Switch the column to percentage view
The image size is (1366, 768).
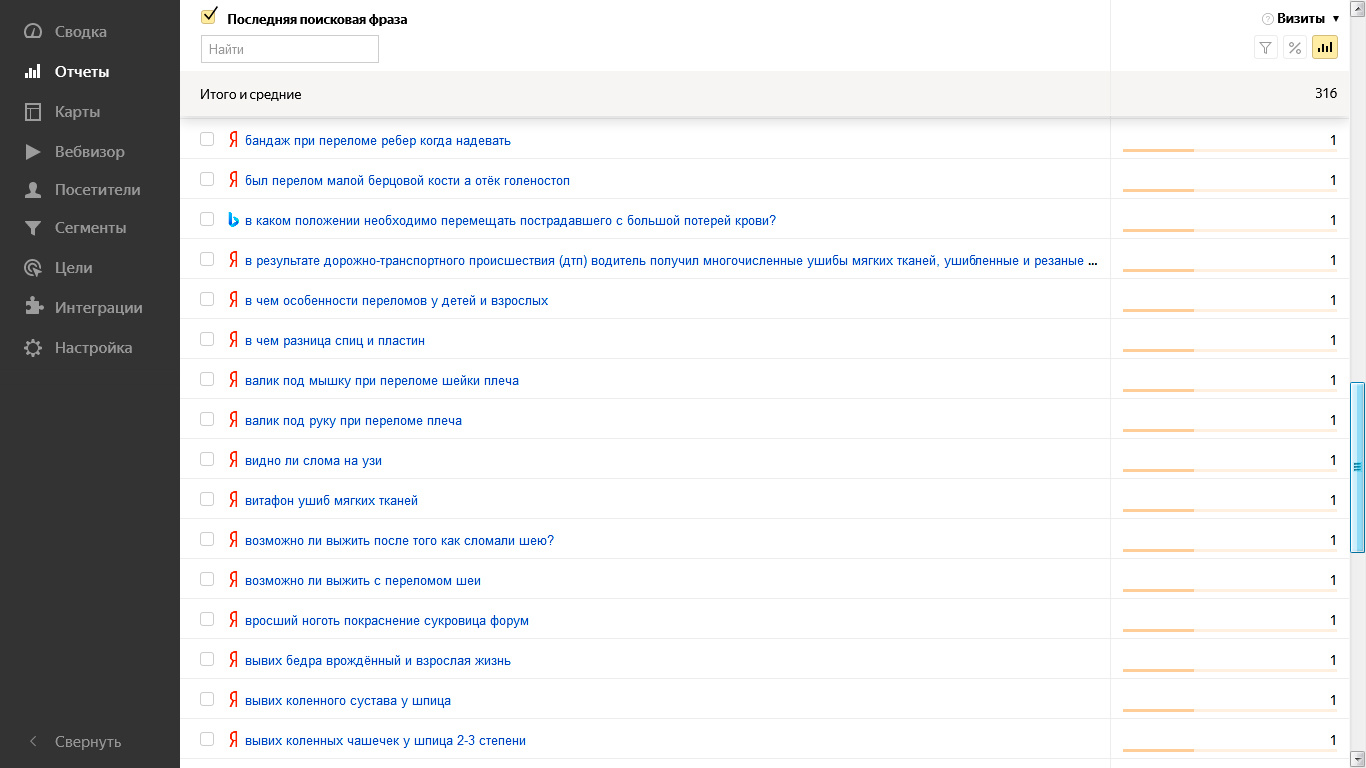tap(1295, 48)
